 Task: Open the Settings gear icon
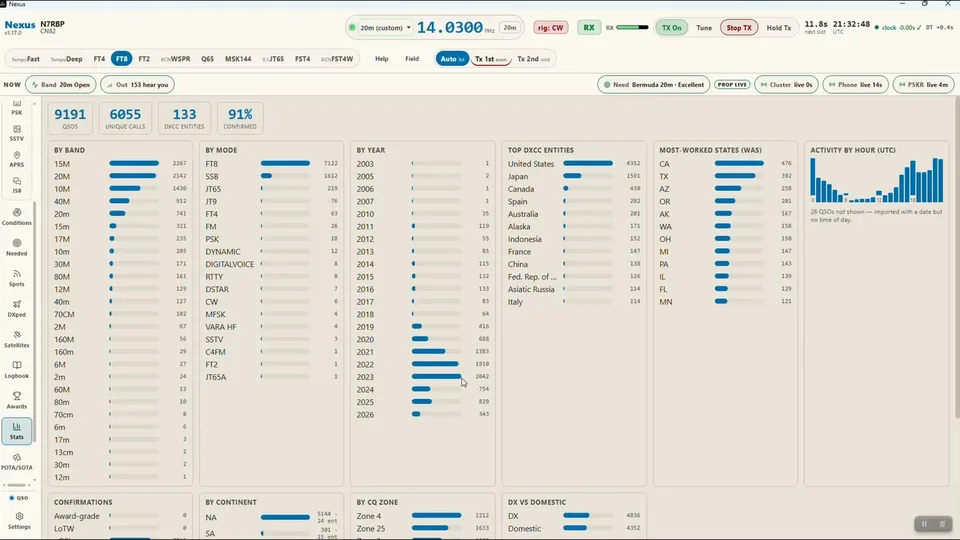tap(19, 520)
